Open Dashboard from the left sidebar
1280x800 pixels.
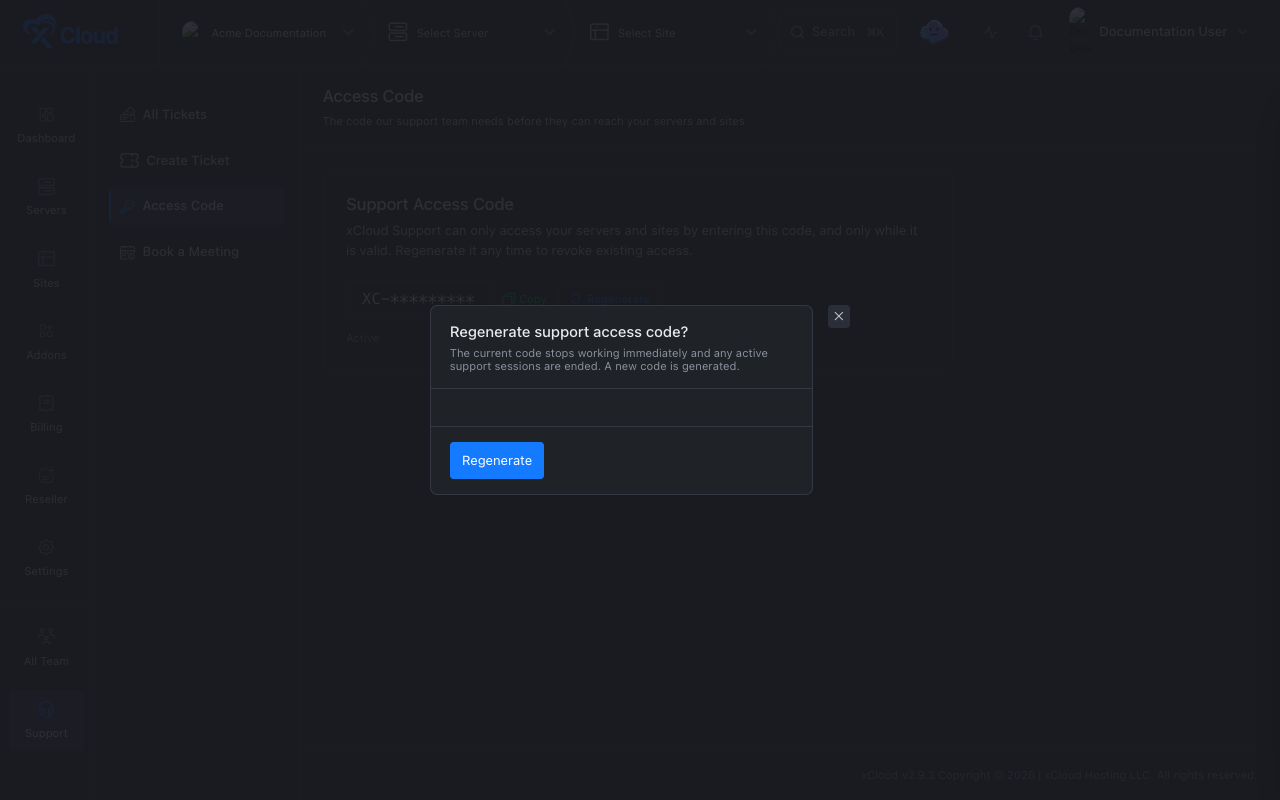[46, 126]
